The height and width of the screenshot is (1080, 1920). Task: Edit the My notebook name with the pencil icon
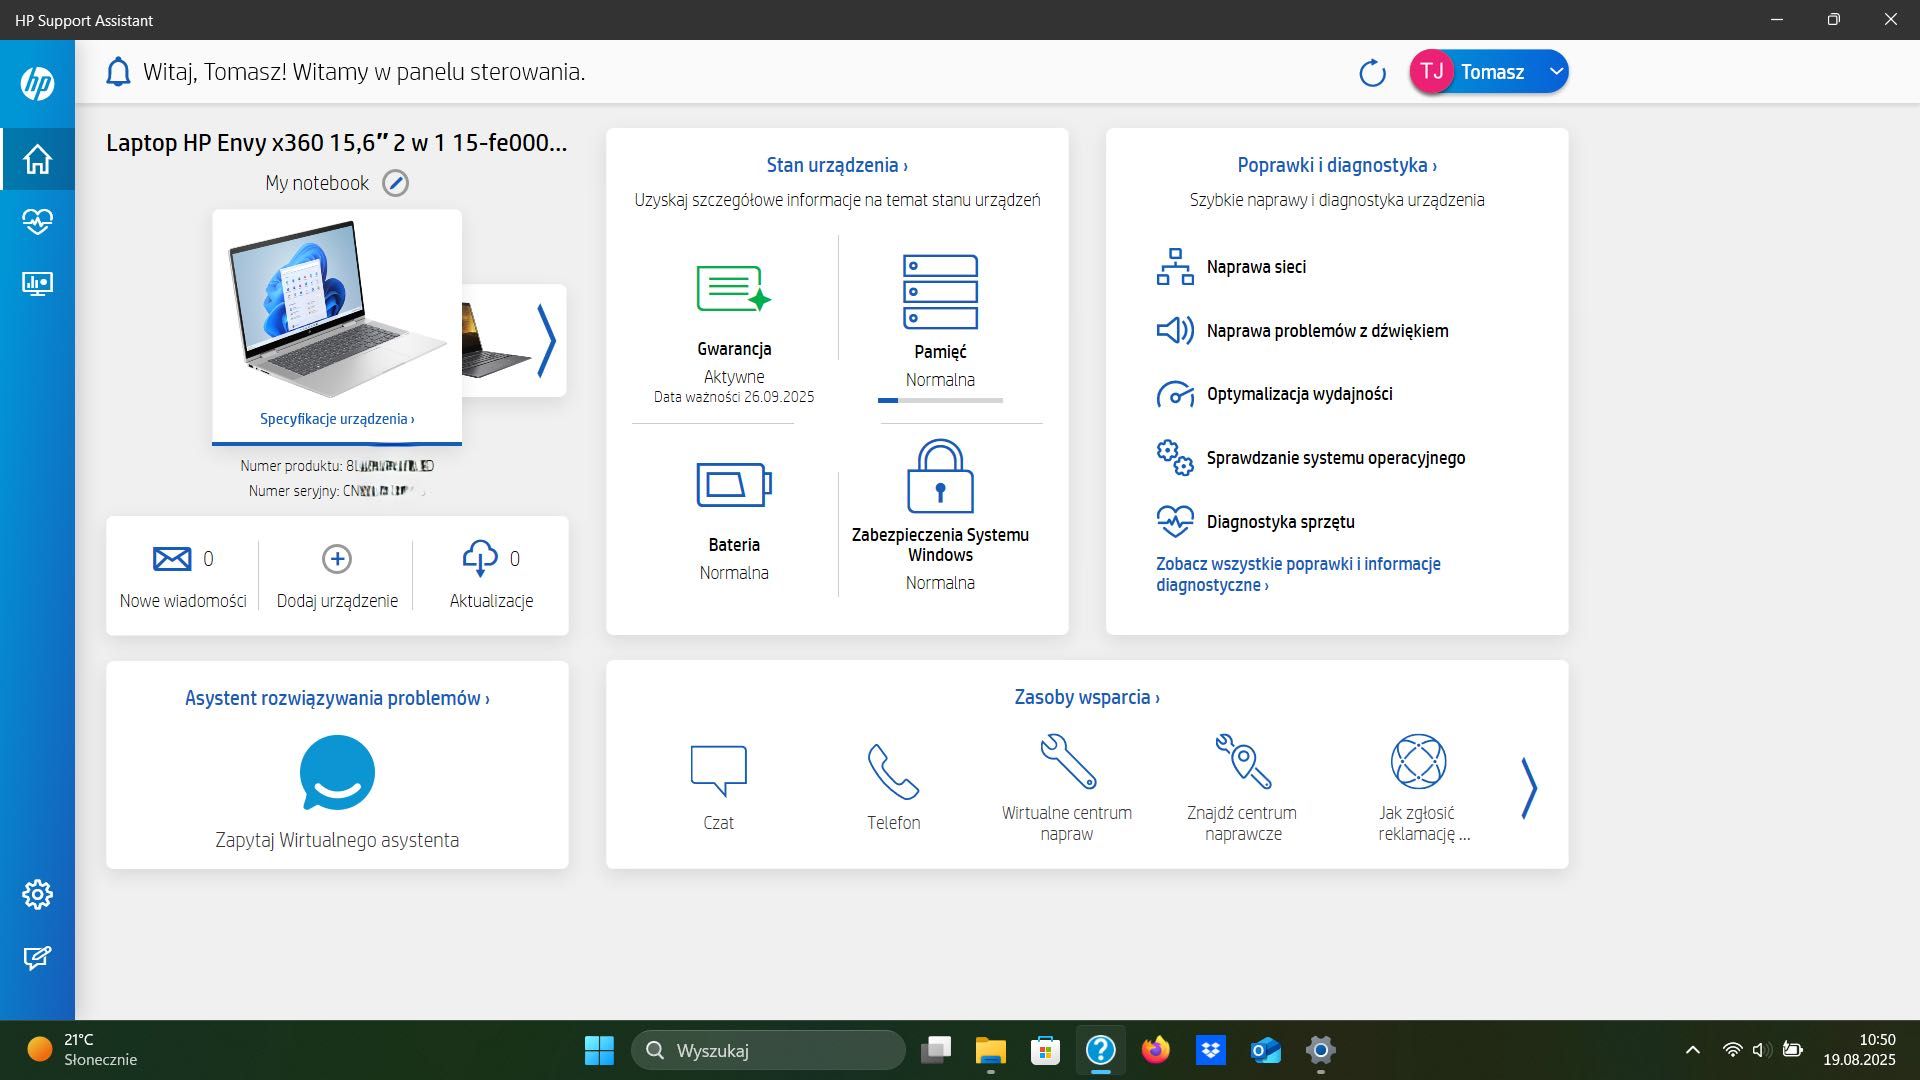click(396, 183)
